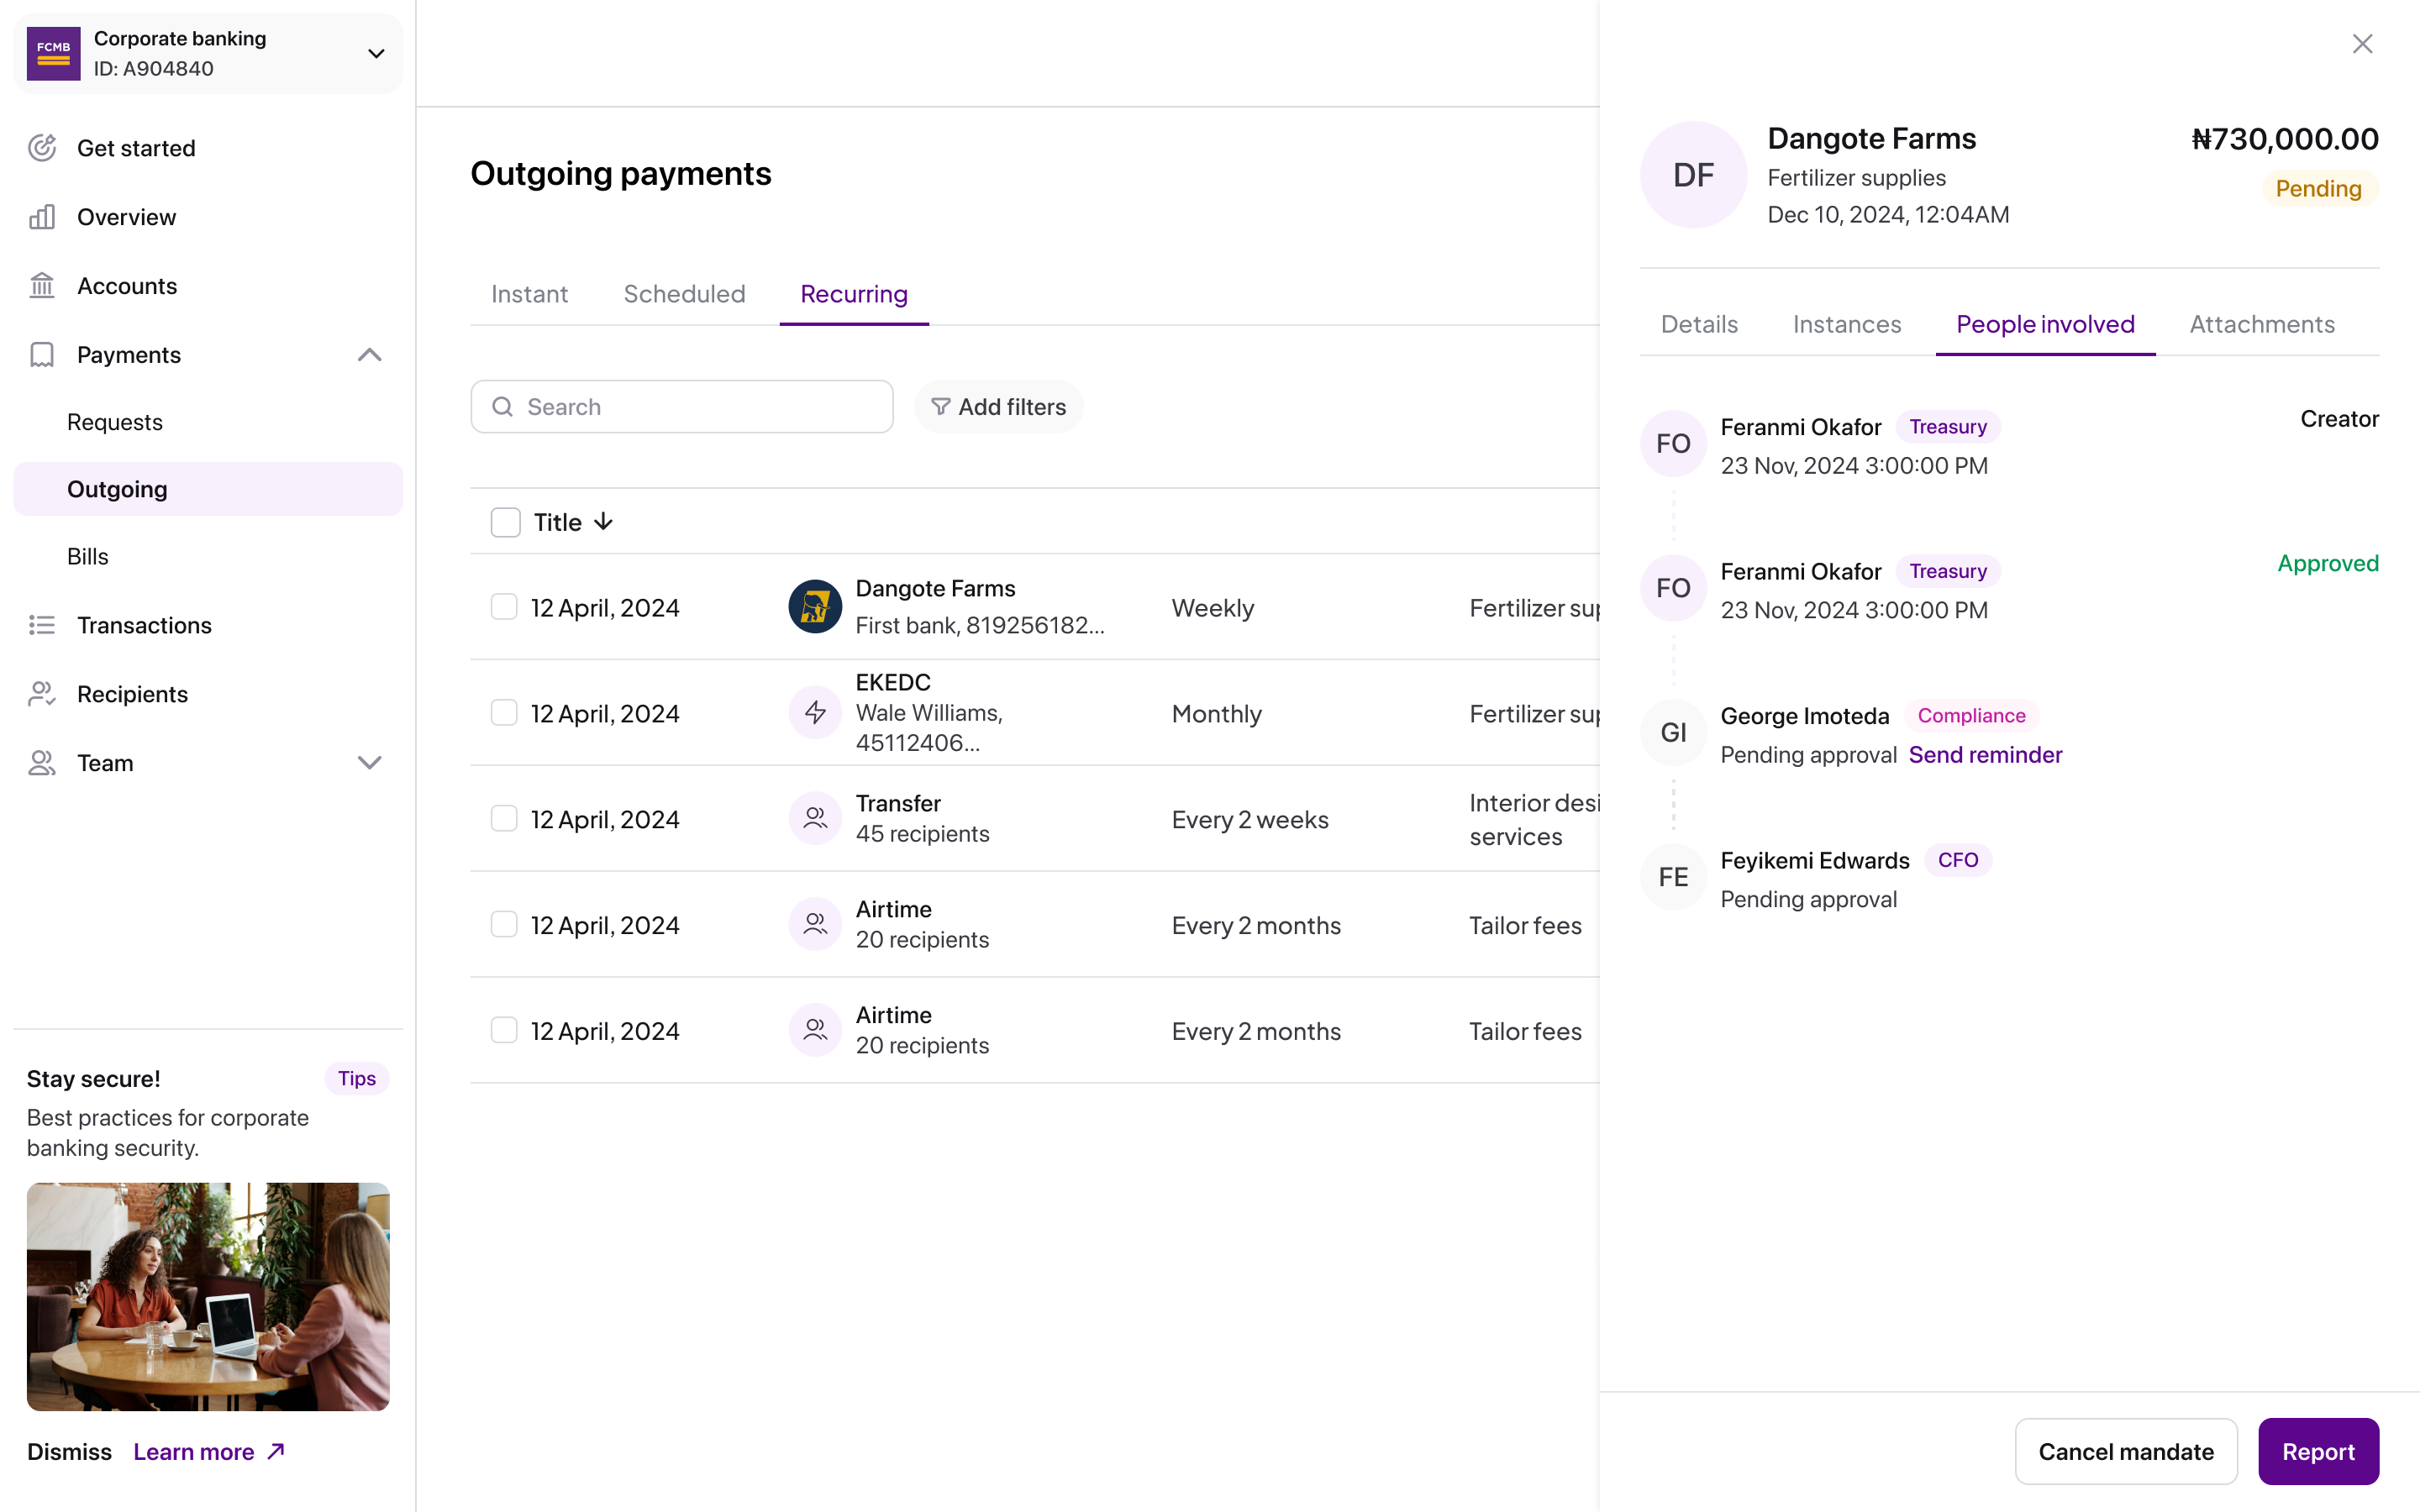Click the Payments receipt icon
This screenshot has width=2420, height=1512.
[x=42, y=355]
